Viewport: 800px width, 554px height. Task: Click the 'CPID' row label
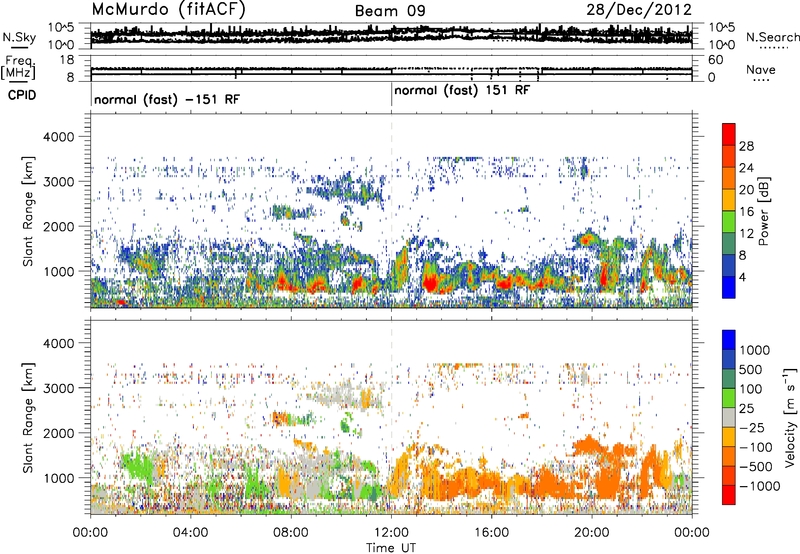click(x=22, y=95)
